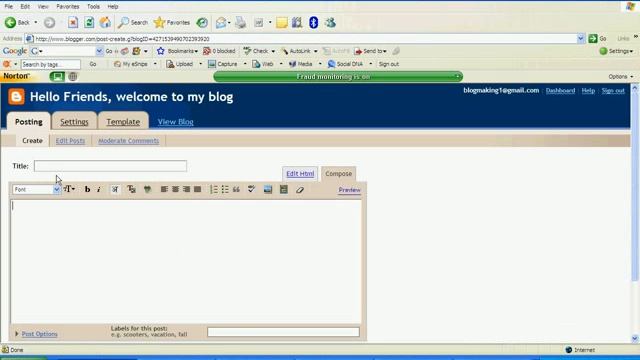Go to browser Home page
The image size is (640, 360).
[x=105, y=22]
